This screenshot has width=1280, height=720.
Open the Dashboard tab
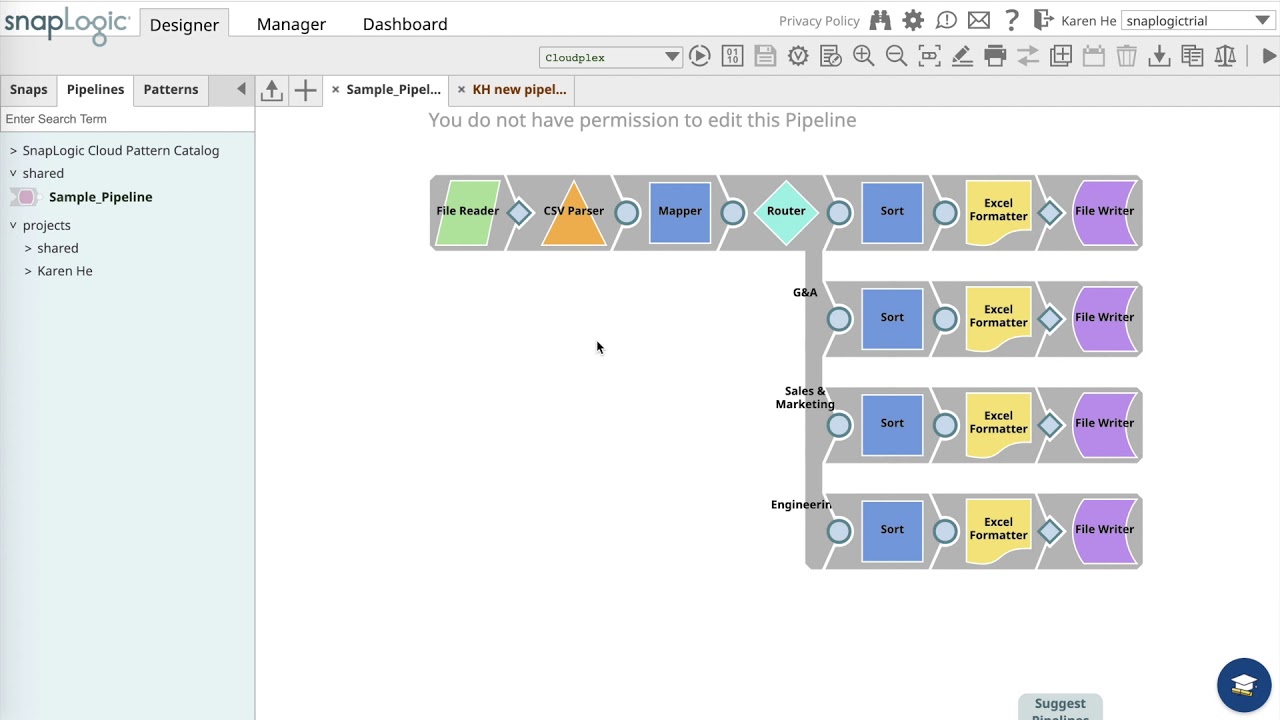pyautogui.click(x=405, y=24)
